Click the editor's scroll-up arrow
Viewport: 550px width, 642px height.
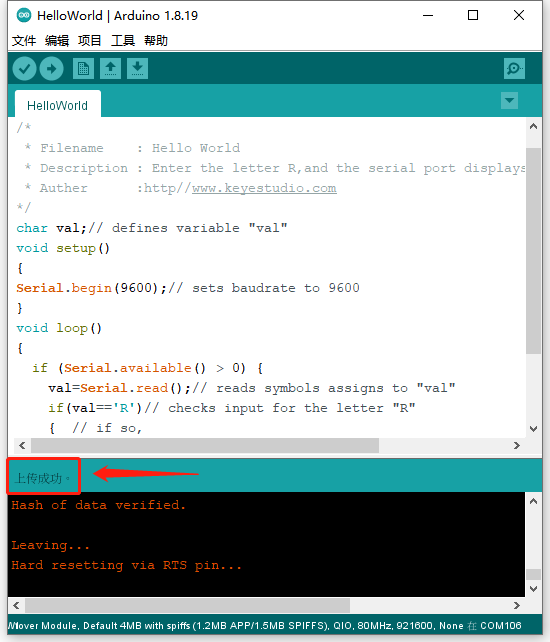coord(533,126)
